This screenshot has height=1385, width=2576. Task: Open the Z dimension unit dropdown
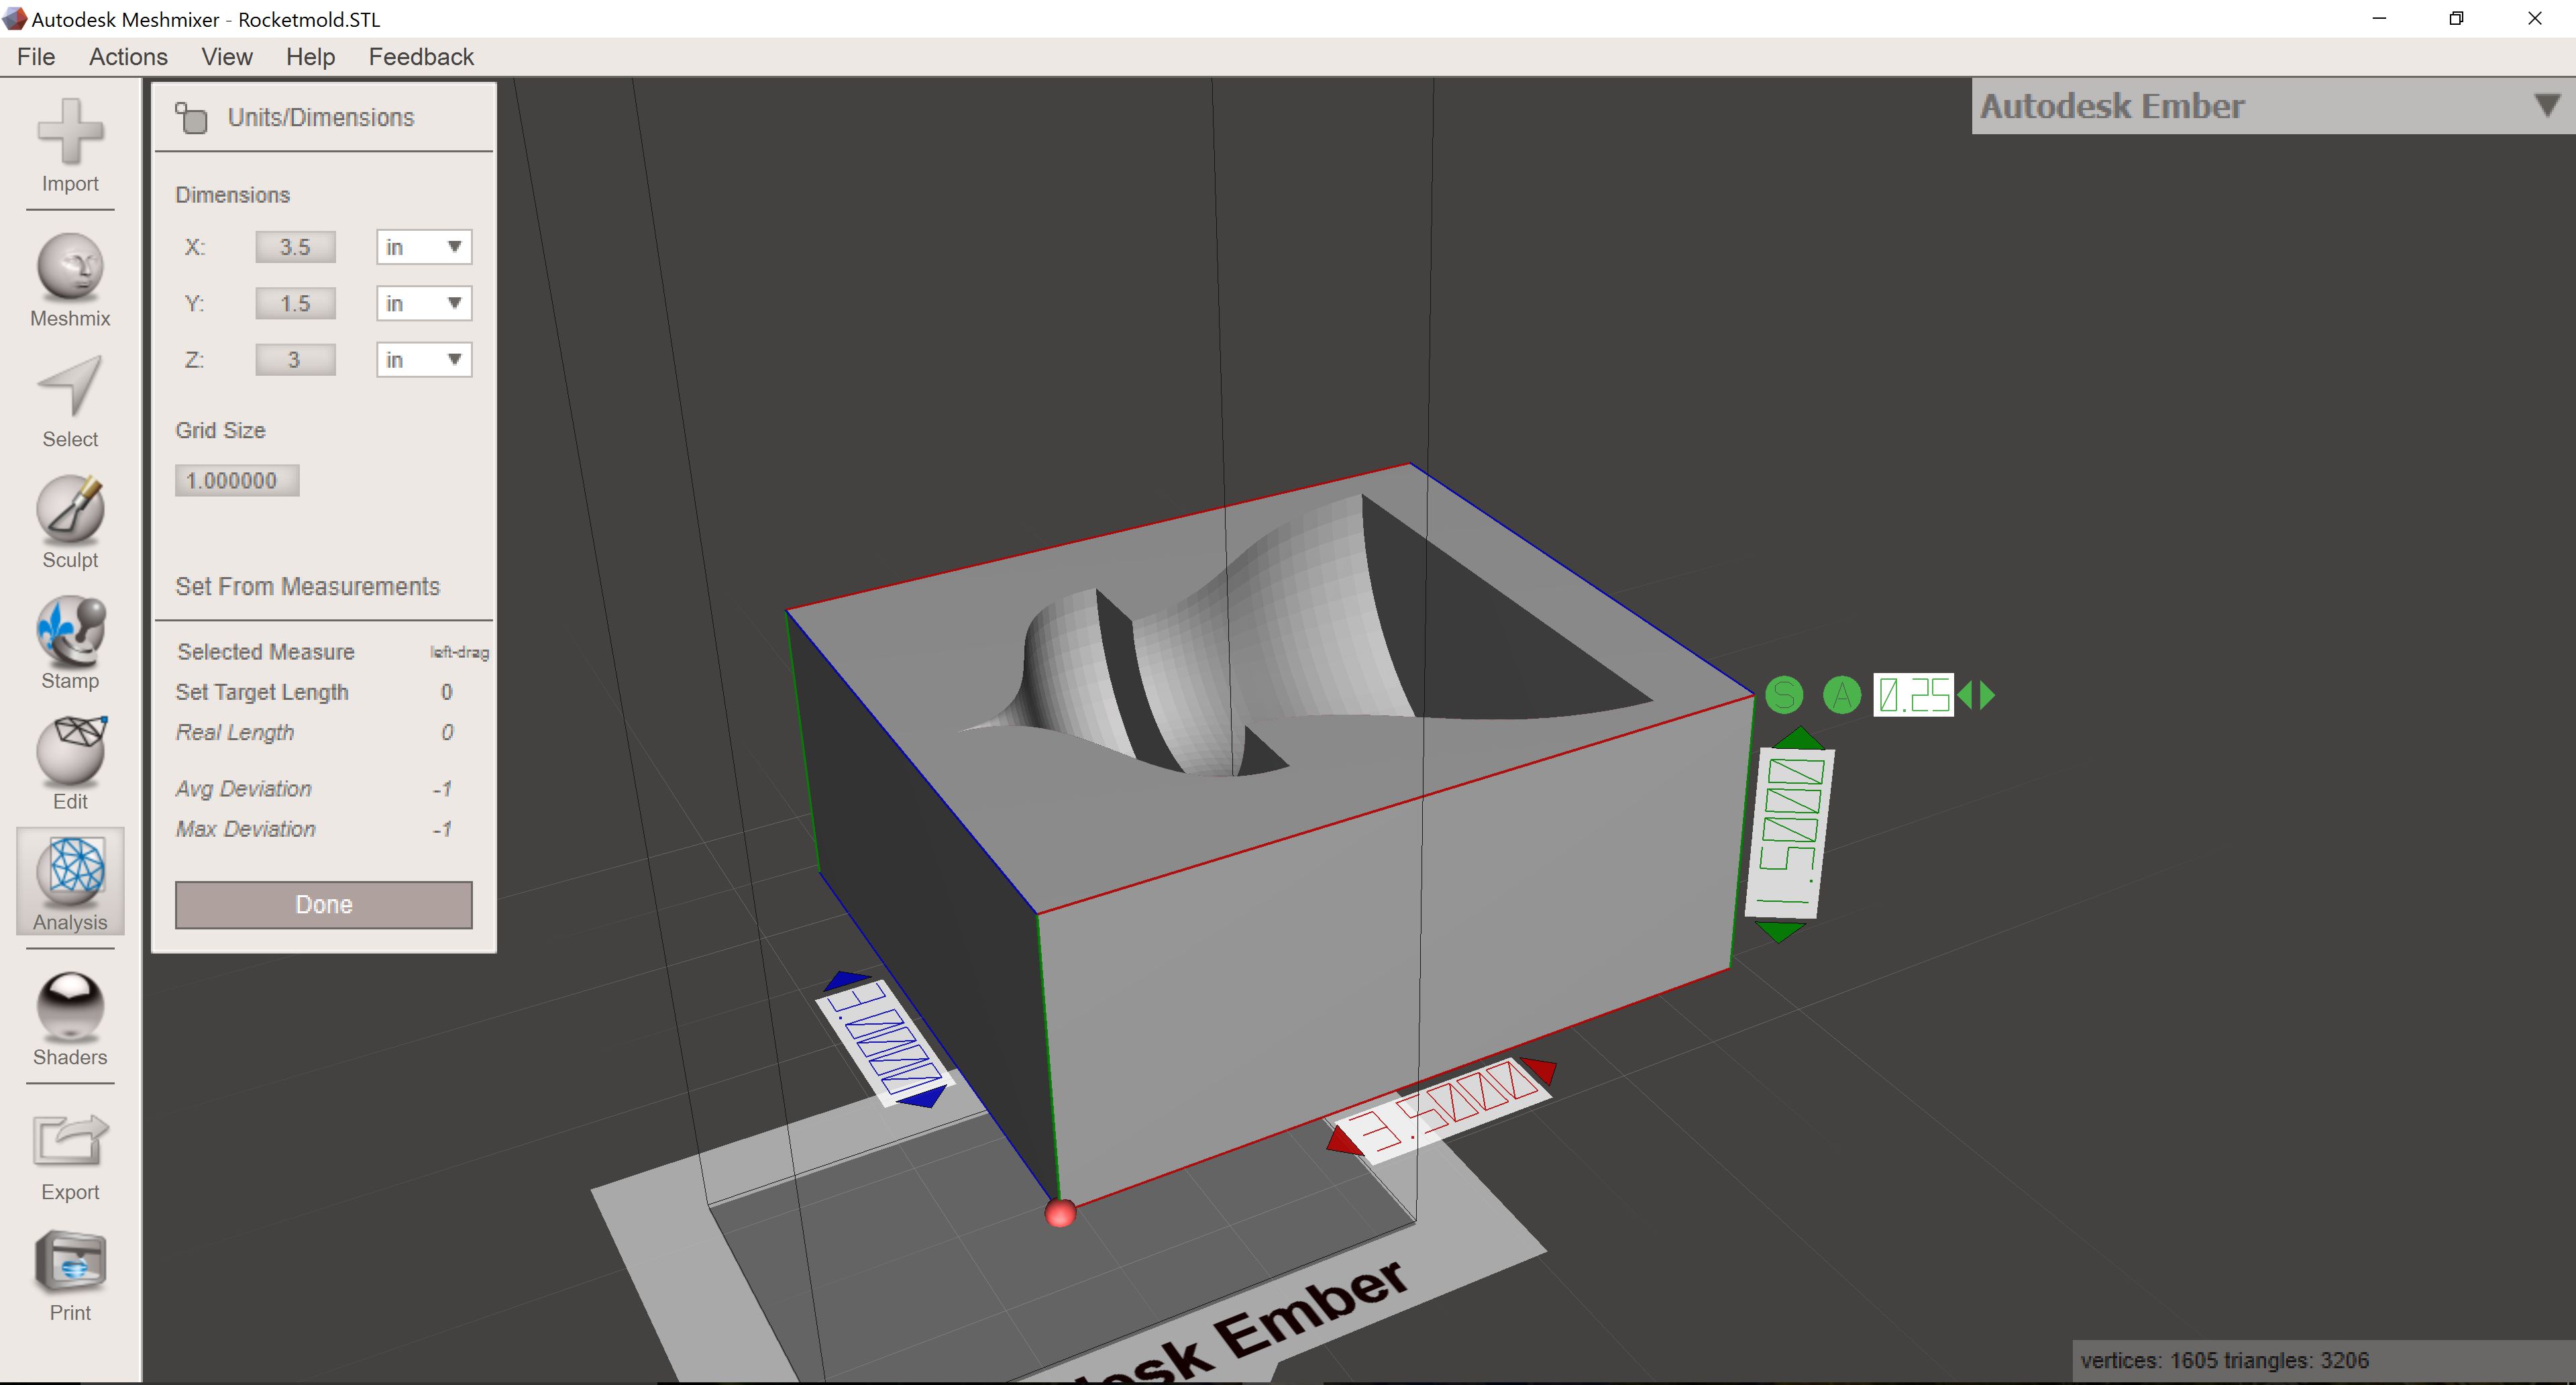coord(424,359)
